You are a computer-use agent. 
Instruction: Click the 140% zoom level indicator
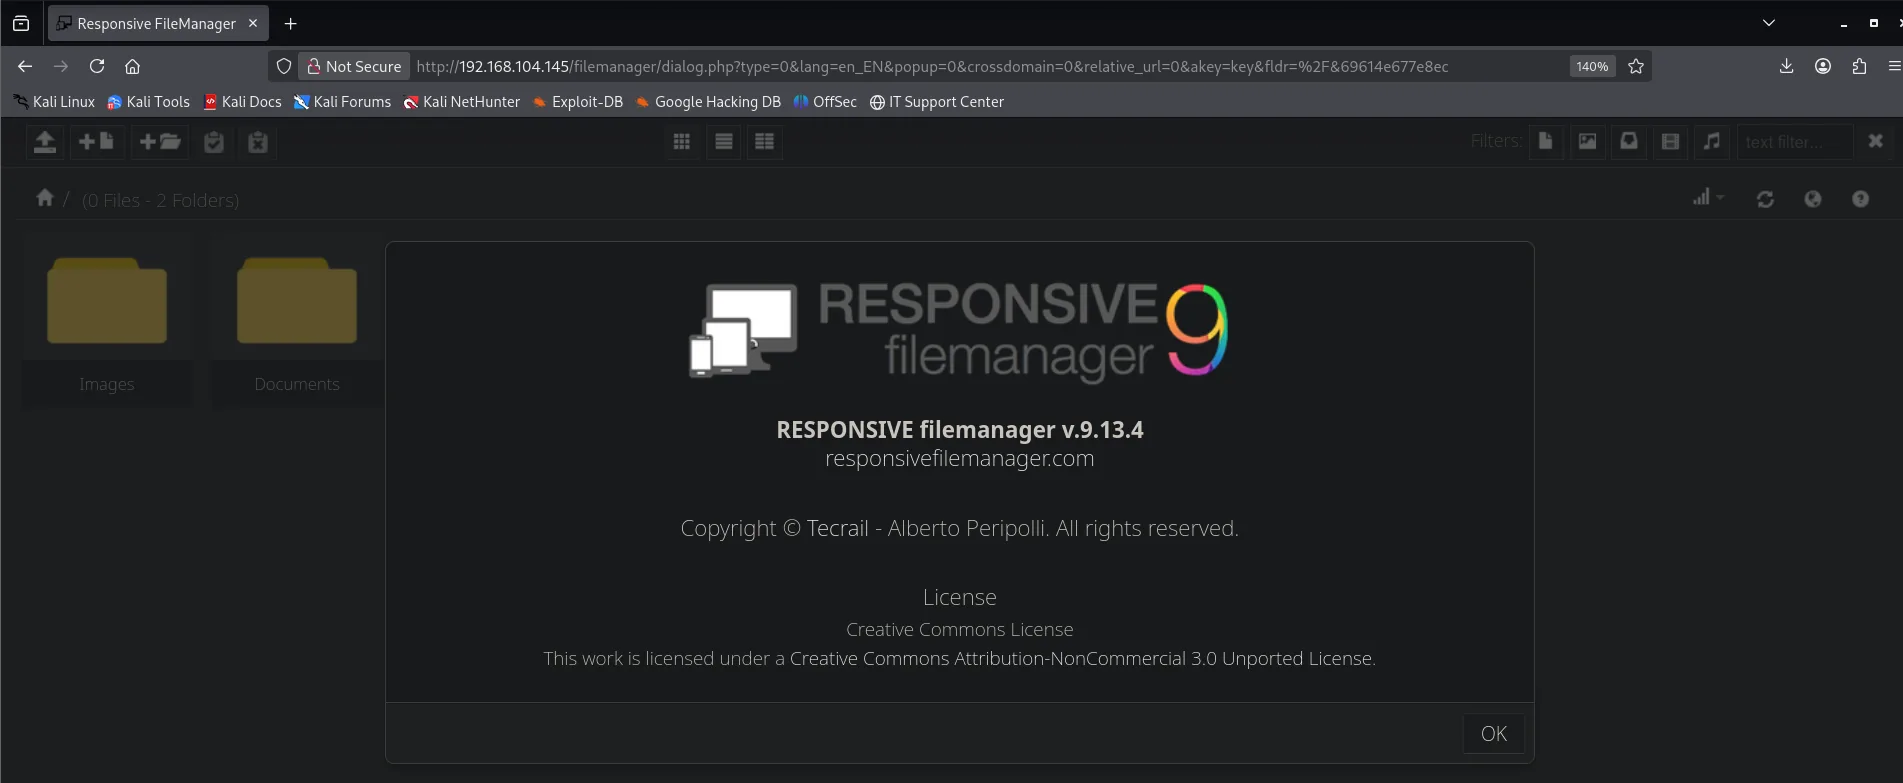(1592, 66)
